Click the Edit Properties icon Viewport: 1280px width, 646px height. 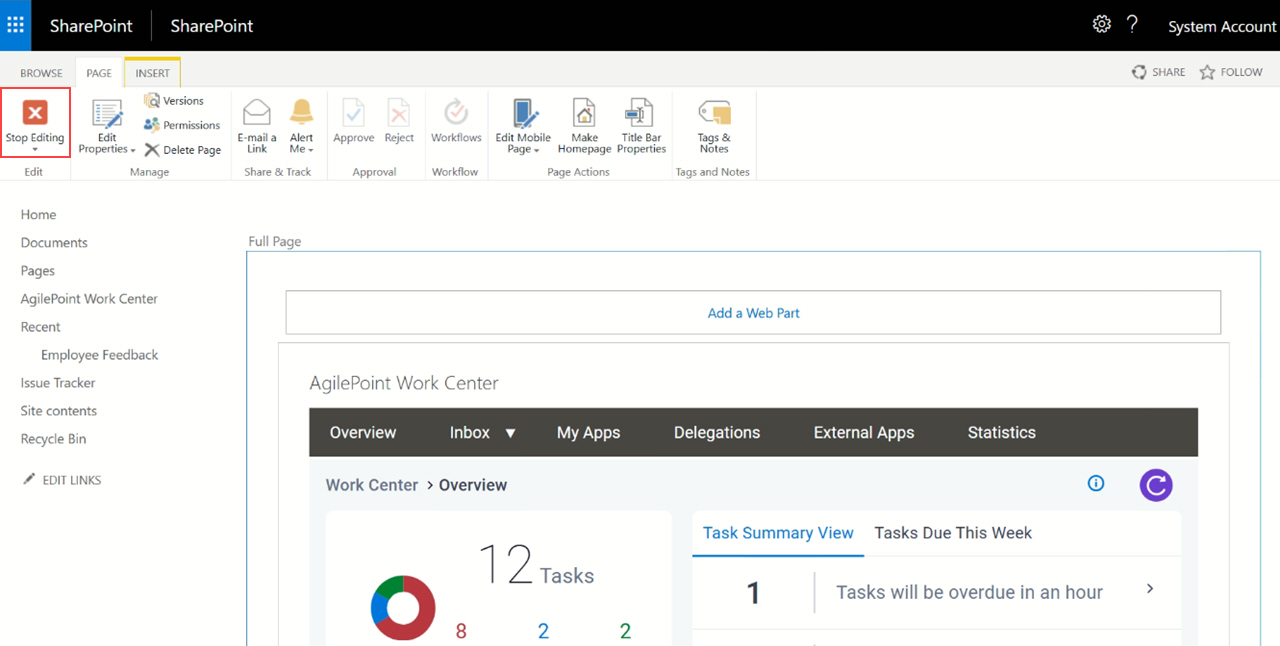107,113
